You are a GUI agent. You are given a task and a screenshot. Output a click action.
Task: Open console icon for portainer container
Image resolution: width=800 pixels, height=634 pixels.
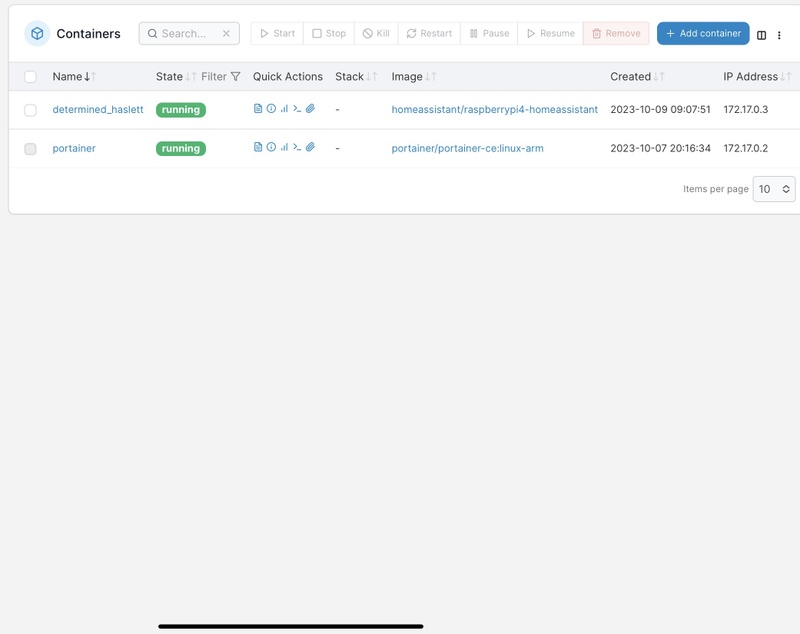[297, 147]
